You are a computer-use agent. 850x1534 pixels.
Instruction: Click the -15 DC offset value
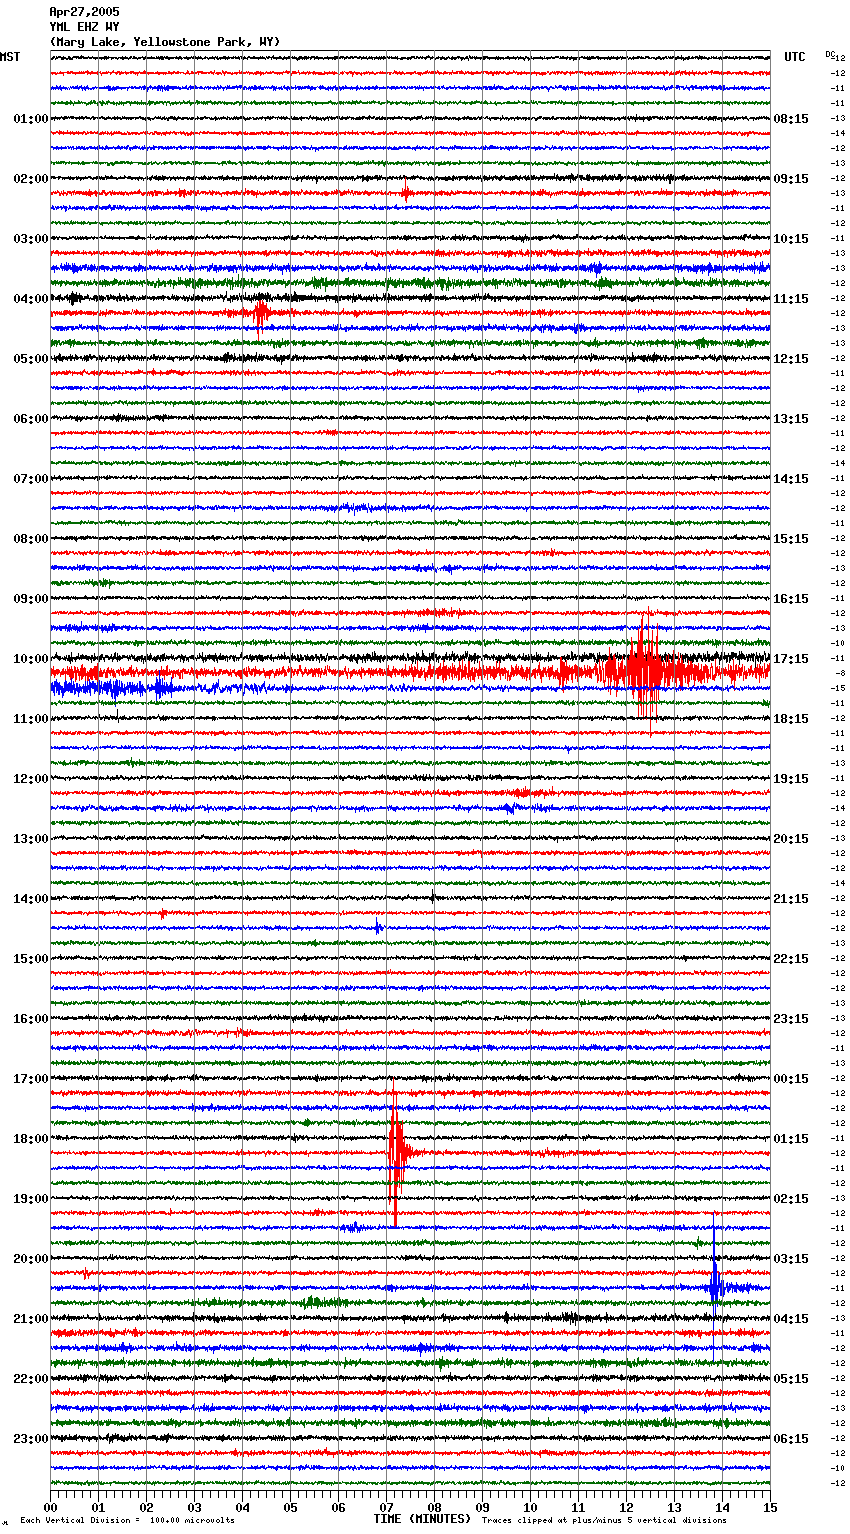[x=839, y=689]
